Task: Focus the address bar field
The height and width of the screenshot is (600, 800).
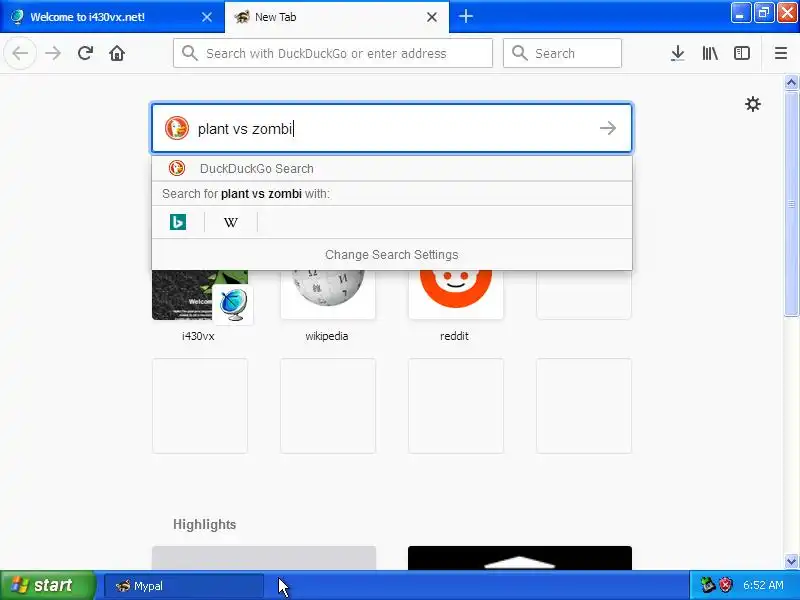Action: (333, 53)
